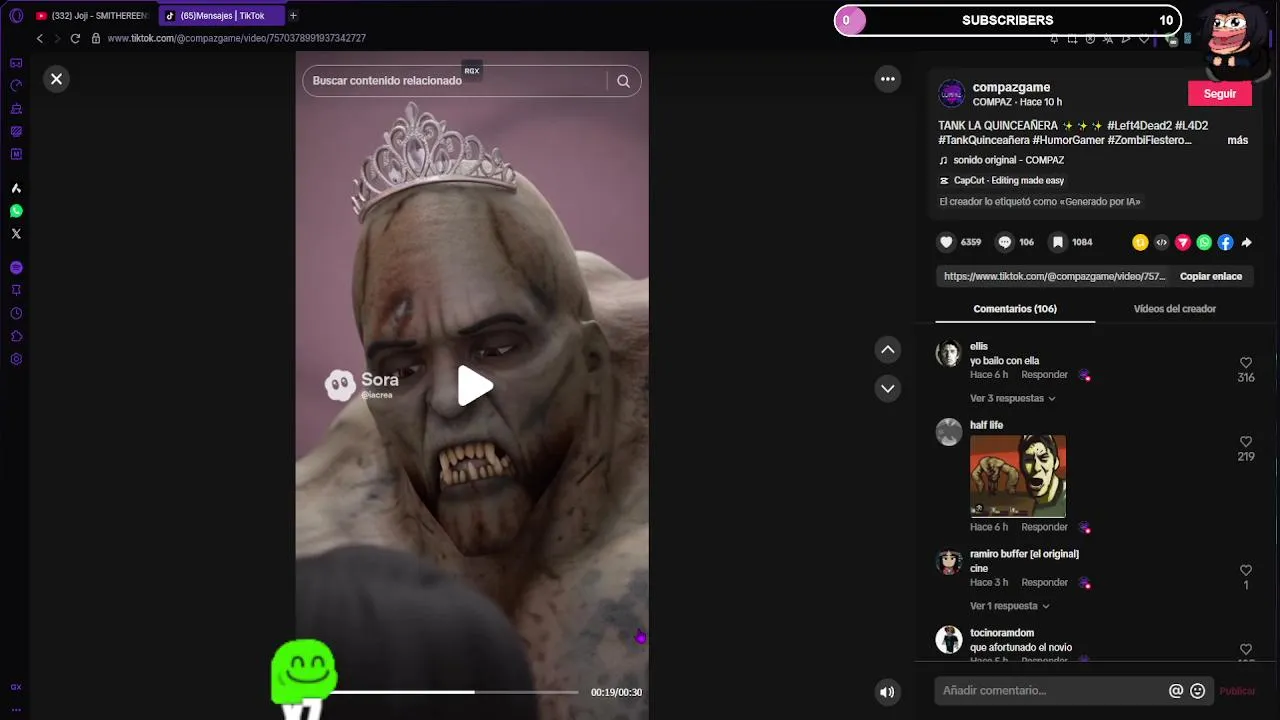Follow compazgame with Seguir button
1280x720 pixels.
[1220, 94]
